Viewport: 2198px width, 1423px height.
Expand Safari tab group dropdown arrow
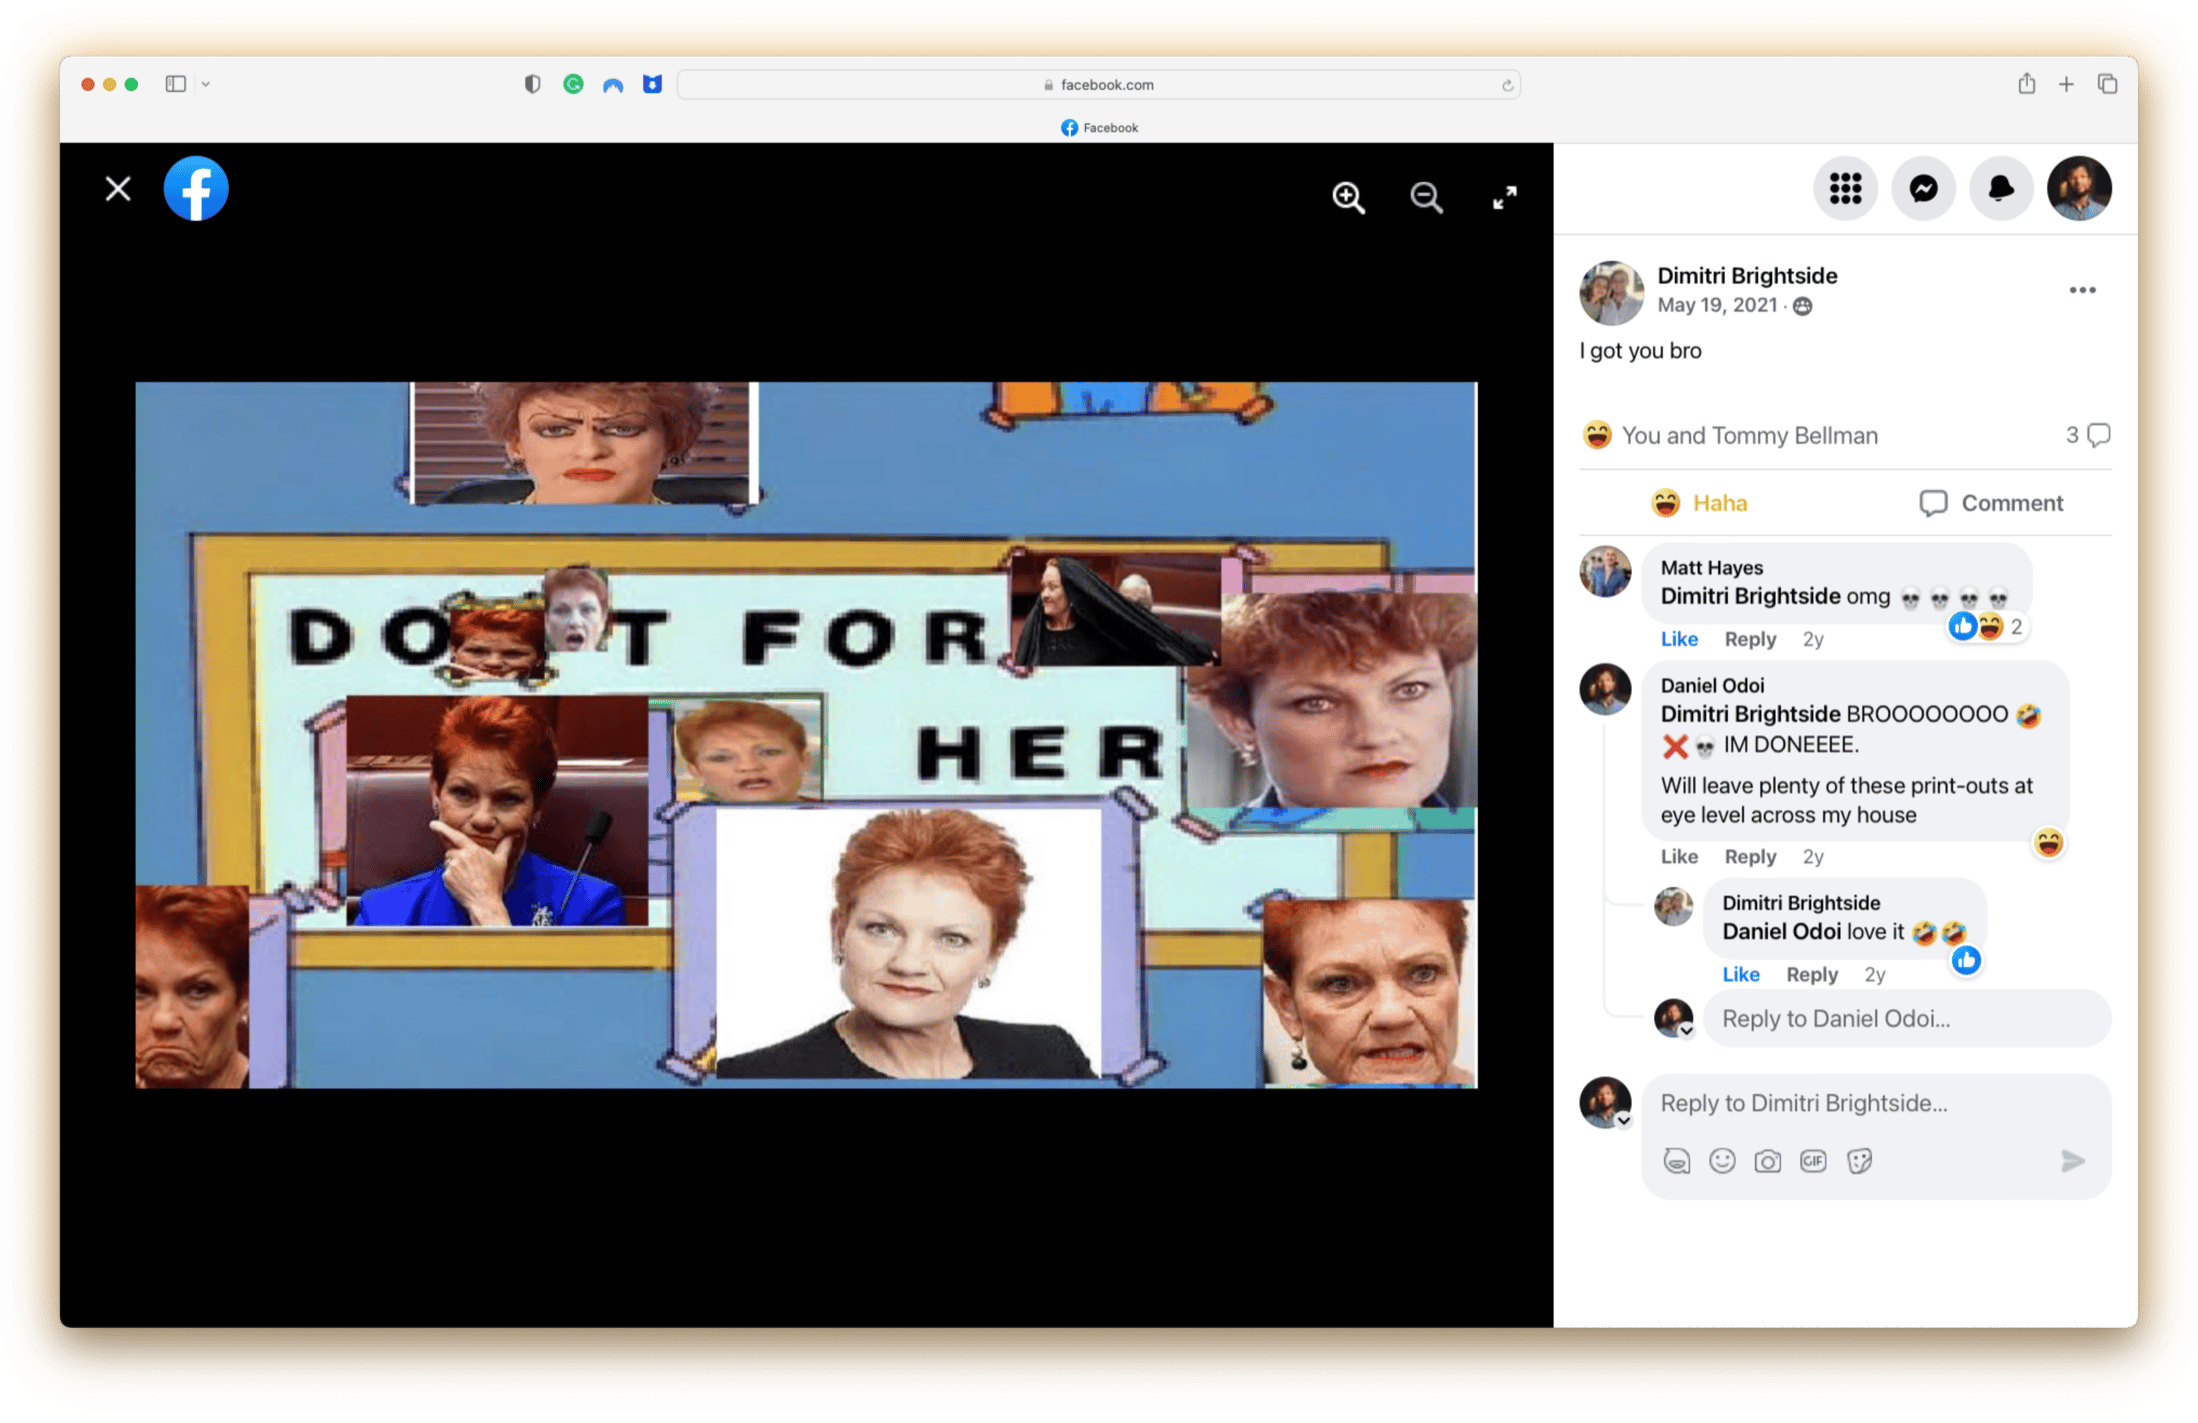tap(206, 84)
